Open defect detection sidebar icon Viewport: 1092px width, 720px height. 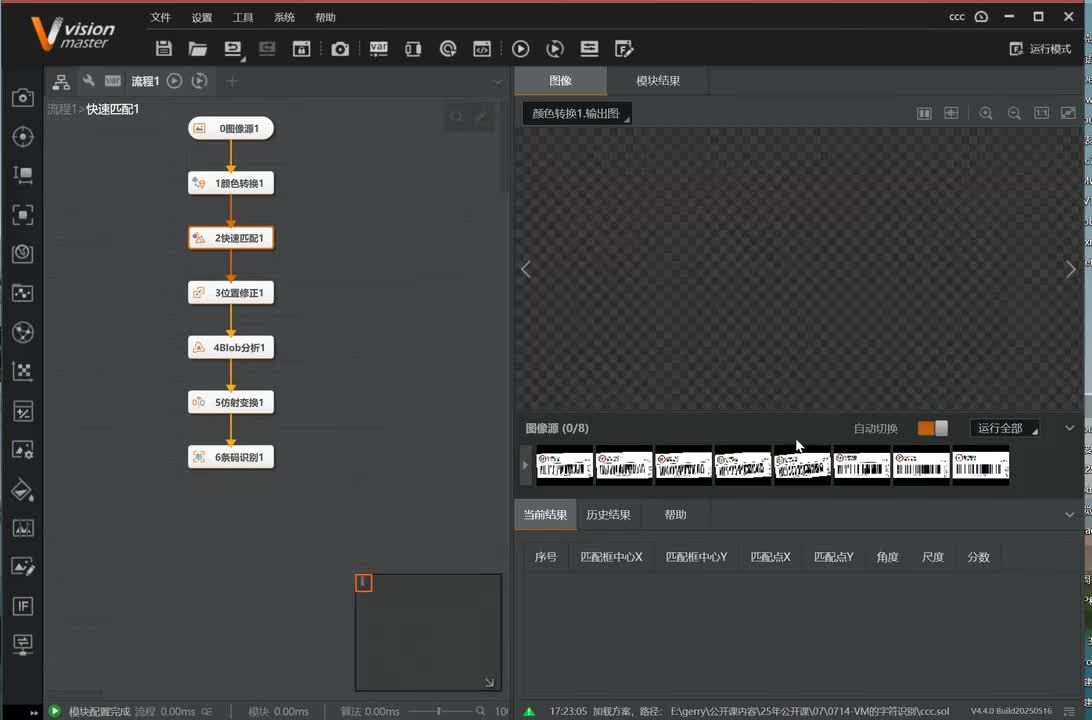(23, 529)
